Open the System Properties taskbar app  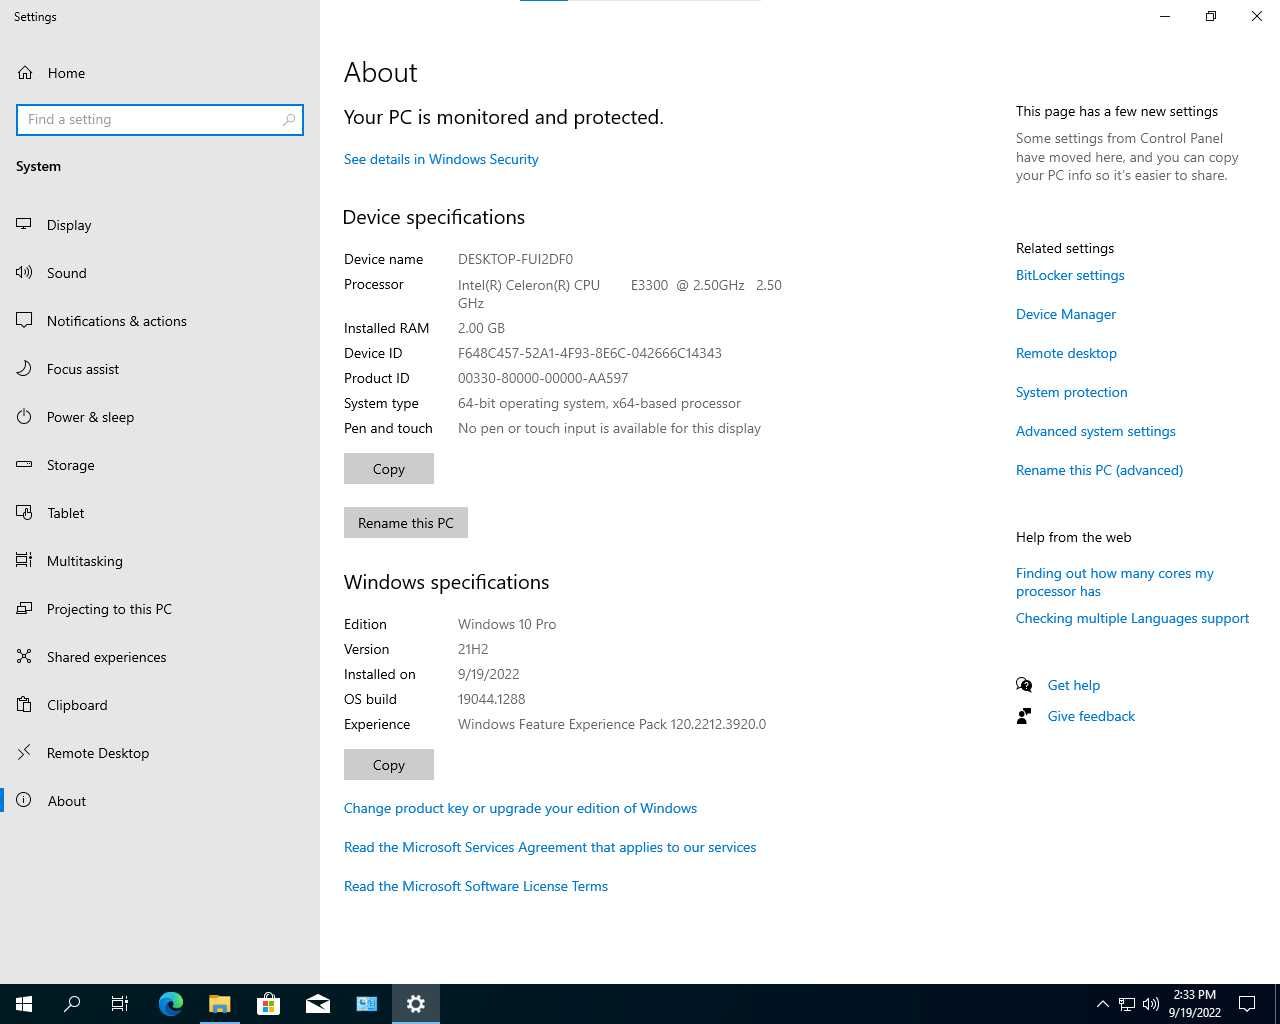[x=367, y=1004]
